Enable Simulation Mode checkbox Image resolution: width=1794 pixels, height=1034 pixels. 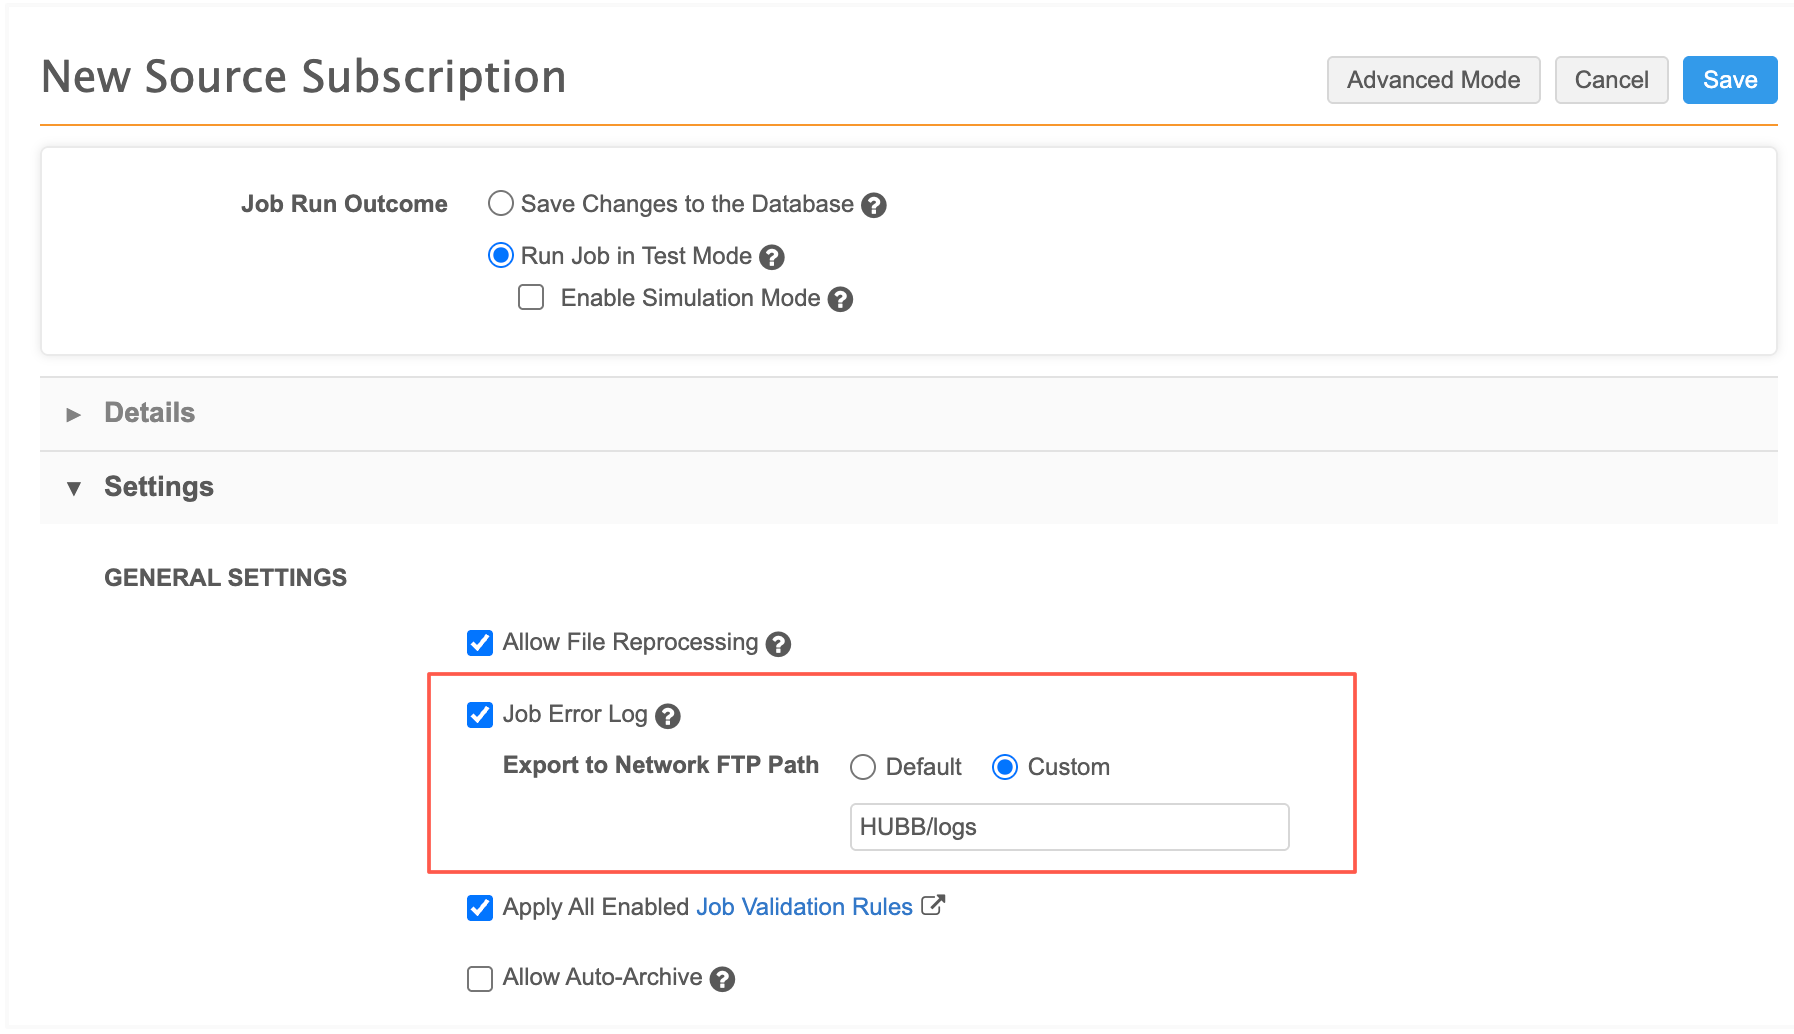click(x=531, y=298)
